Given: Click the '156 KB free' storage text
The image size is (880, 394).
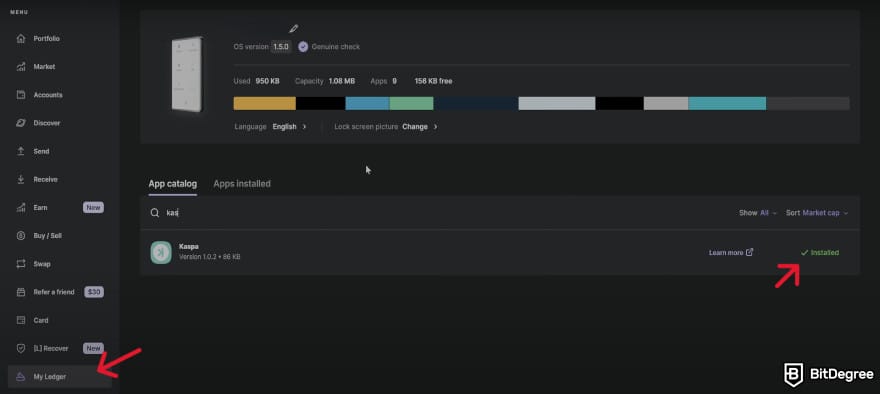Looking at the screenshot, I should [x=433, y=81].
